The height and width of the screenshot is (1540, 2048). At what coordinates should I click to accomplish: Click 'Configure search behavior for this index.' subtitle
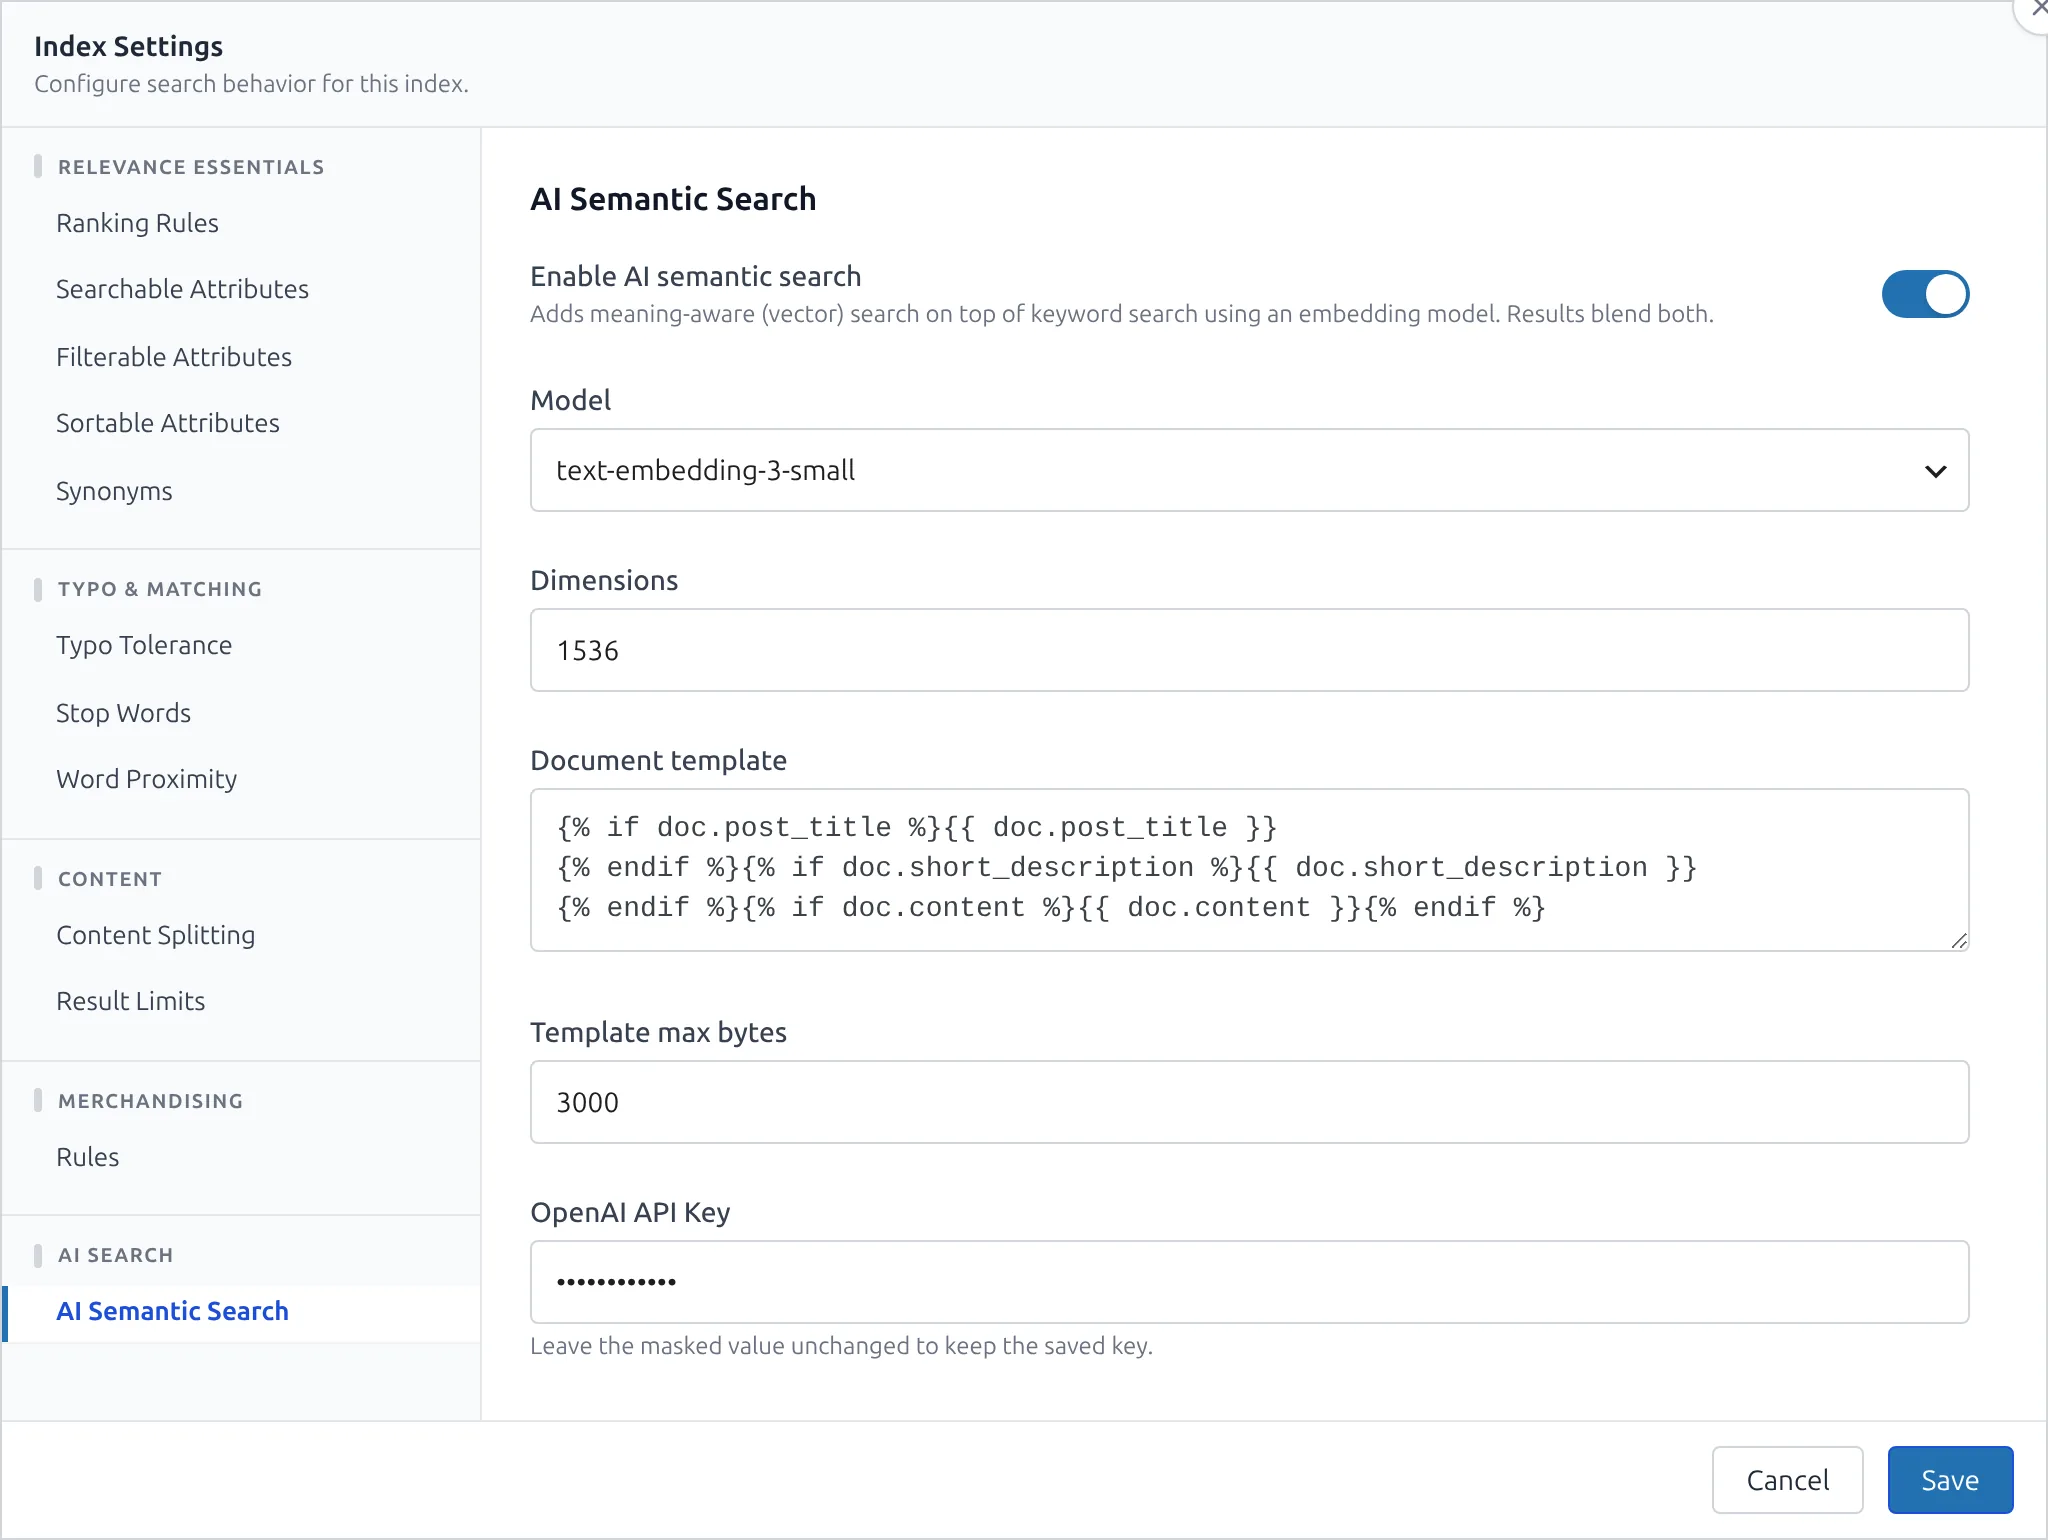pyautogui.click(x=252, y=84)
